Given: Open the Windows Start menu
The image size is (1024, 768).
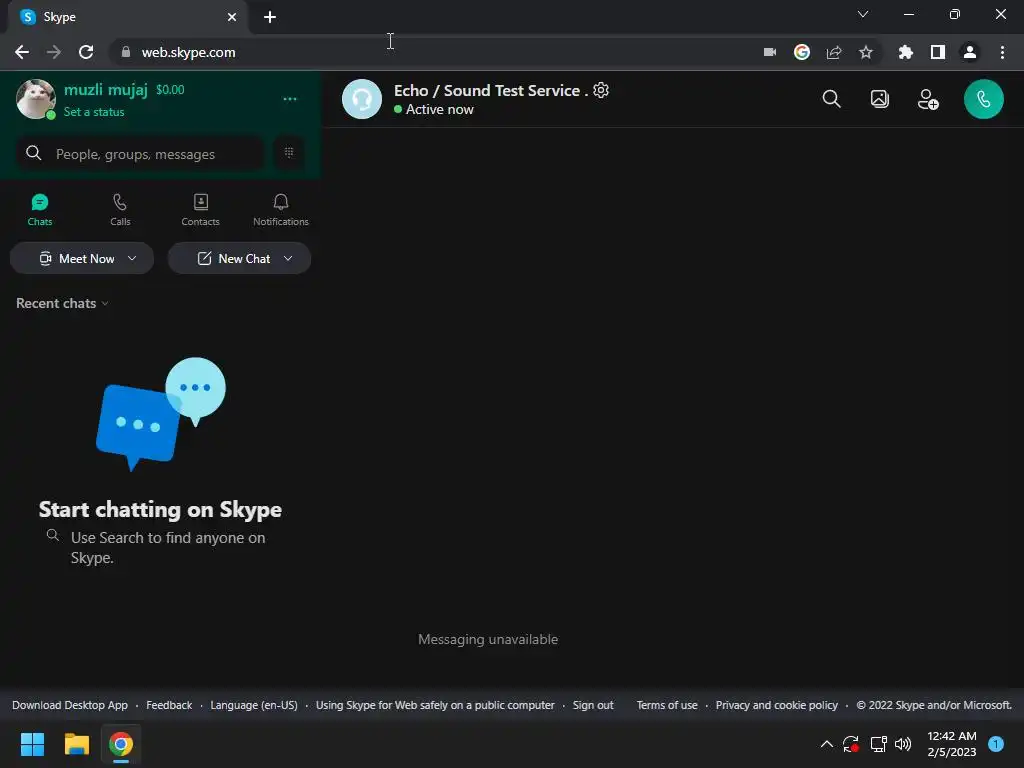Looking at the screenshot, I should click(32, 744).
